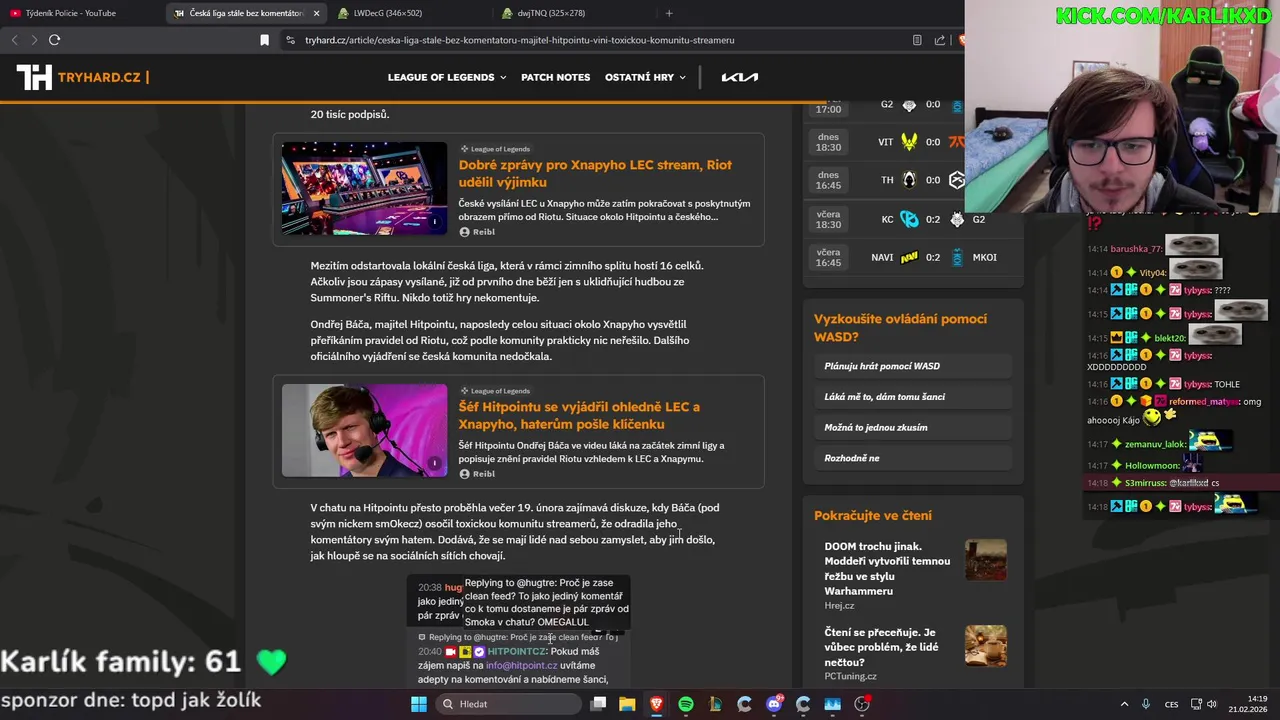Click the browser forward arrow
The width and height of the screenshot is (1280, 720).
(x=33, y=40)
